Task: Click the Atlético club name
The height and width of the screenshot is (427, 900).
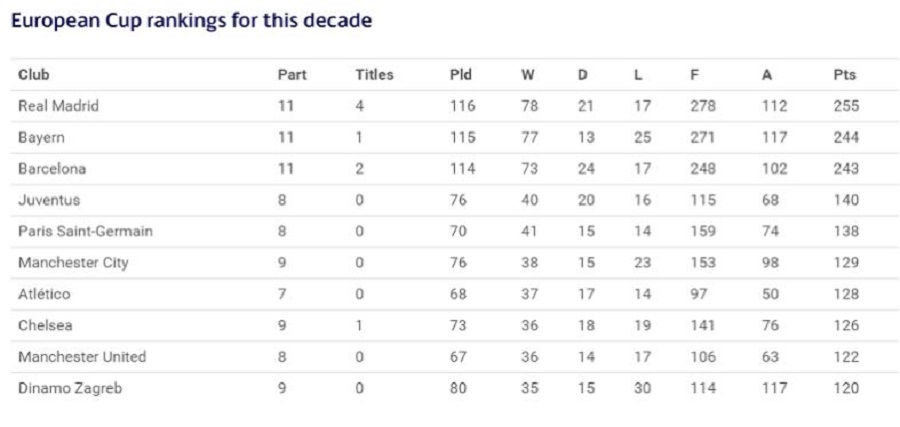Action: (44, 294)
